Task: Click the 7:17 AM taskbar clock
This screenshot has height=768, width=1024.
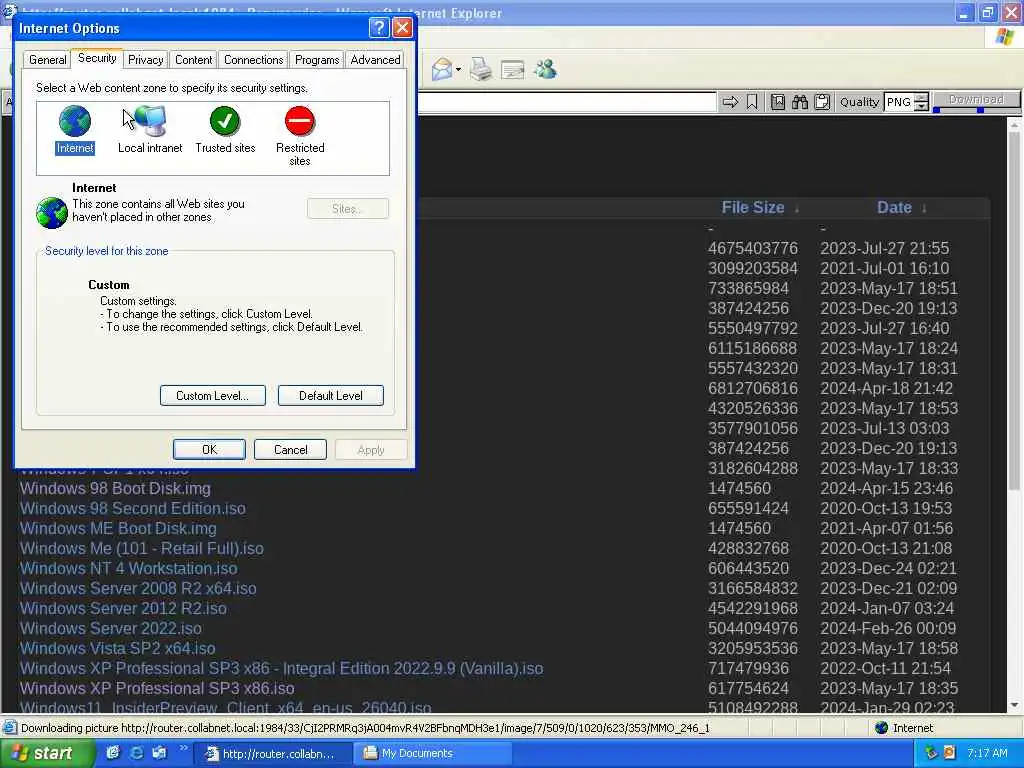Action: [987, 753]
